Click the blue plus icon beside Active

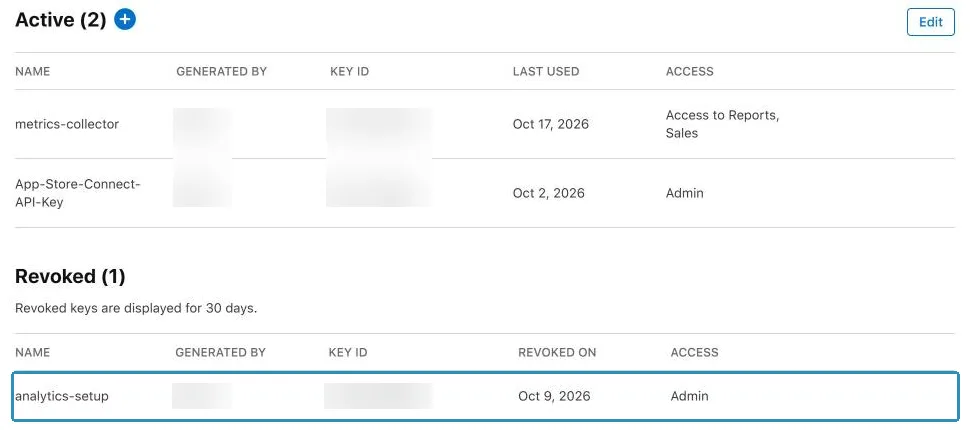tap(125, 20)
